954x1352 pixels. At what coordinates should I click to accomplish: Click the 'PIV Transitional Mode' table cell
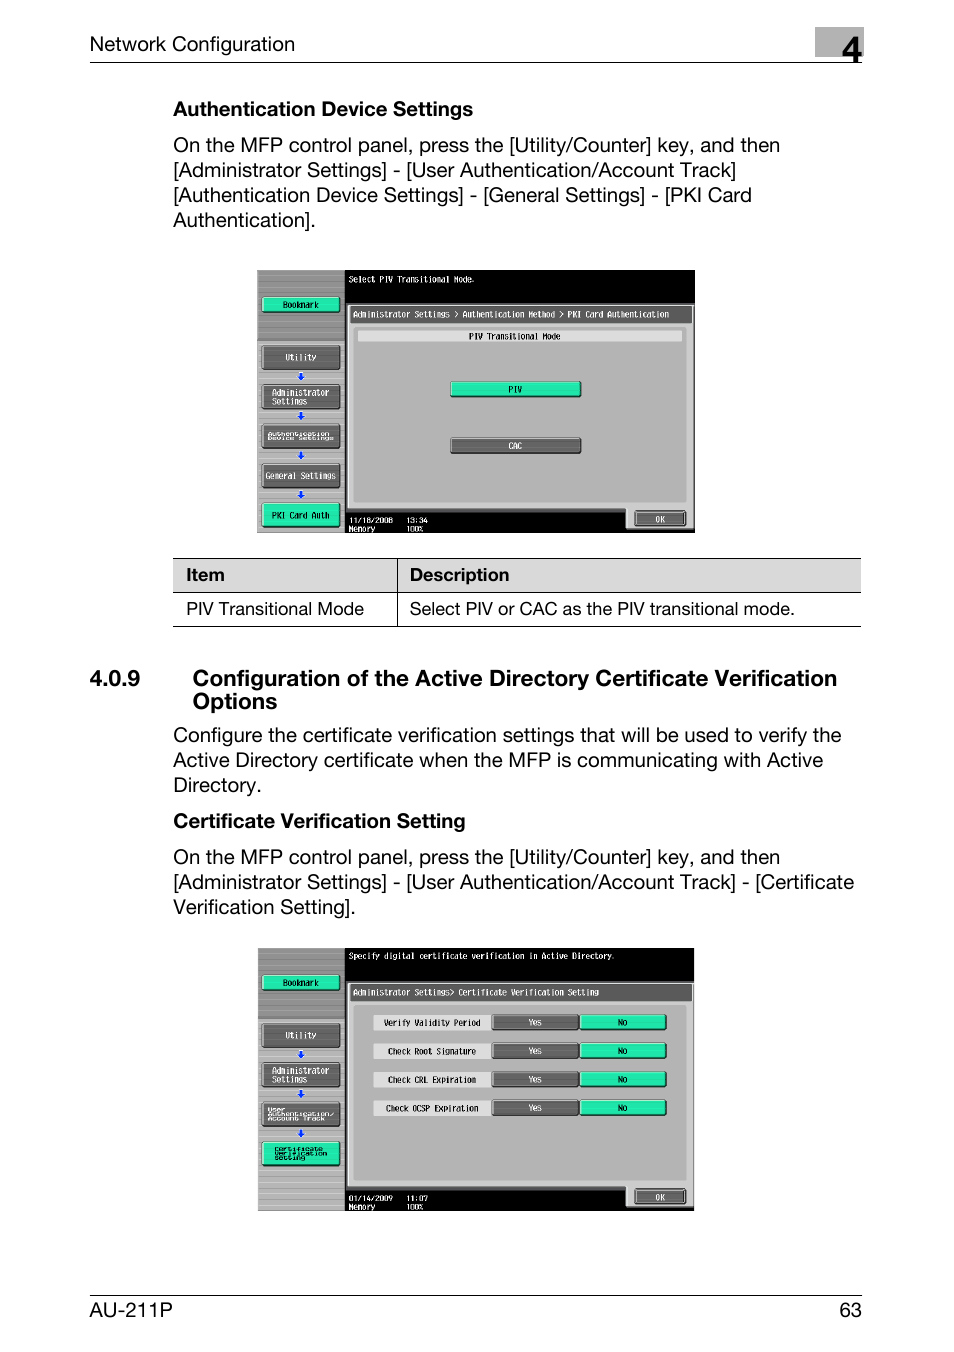(285, 609)
